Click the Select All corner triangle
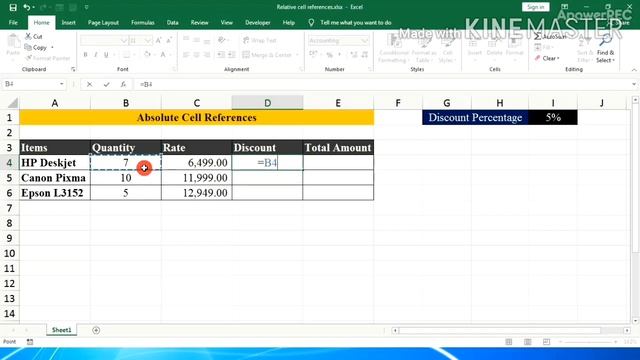Screen dimensions: 640x360 [x=12, y=103]
